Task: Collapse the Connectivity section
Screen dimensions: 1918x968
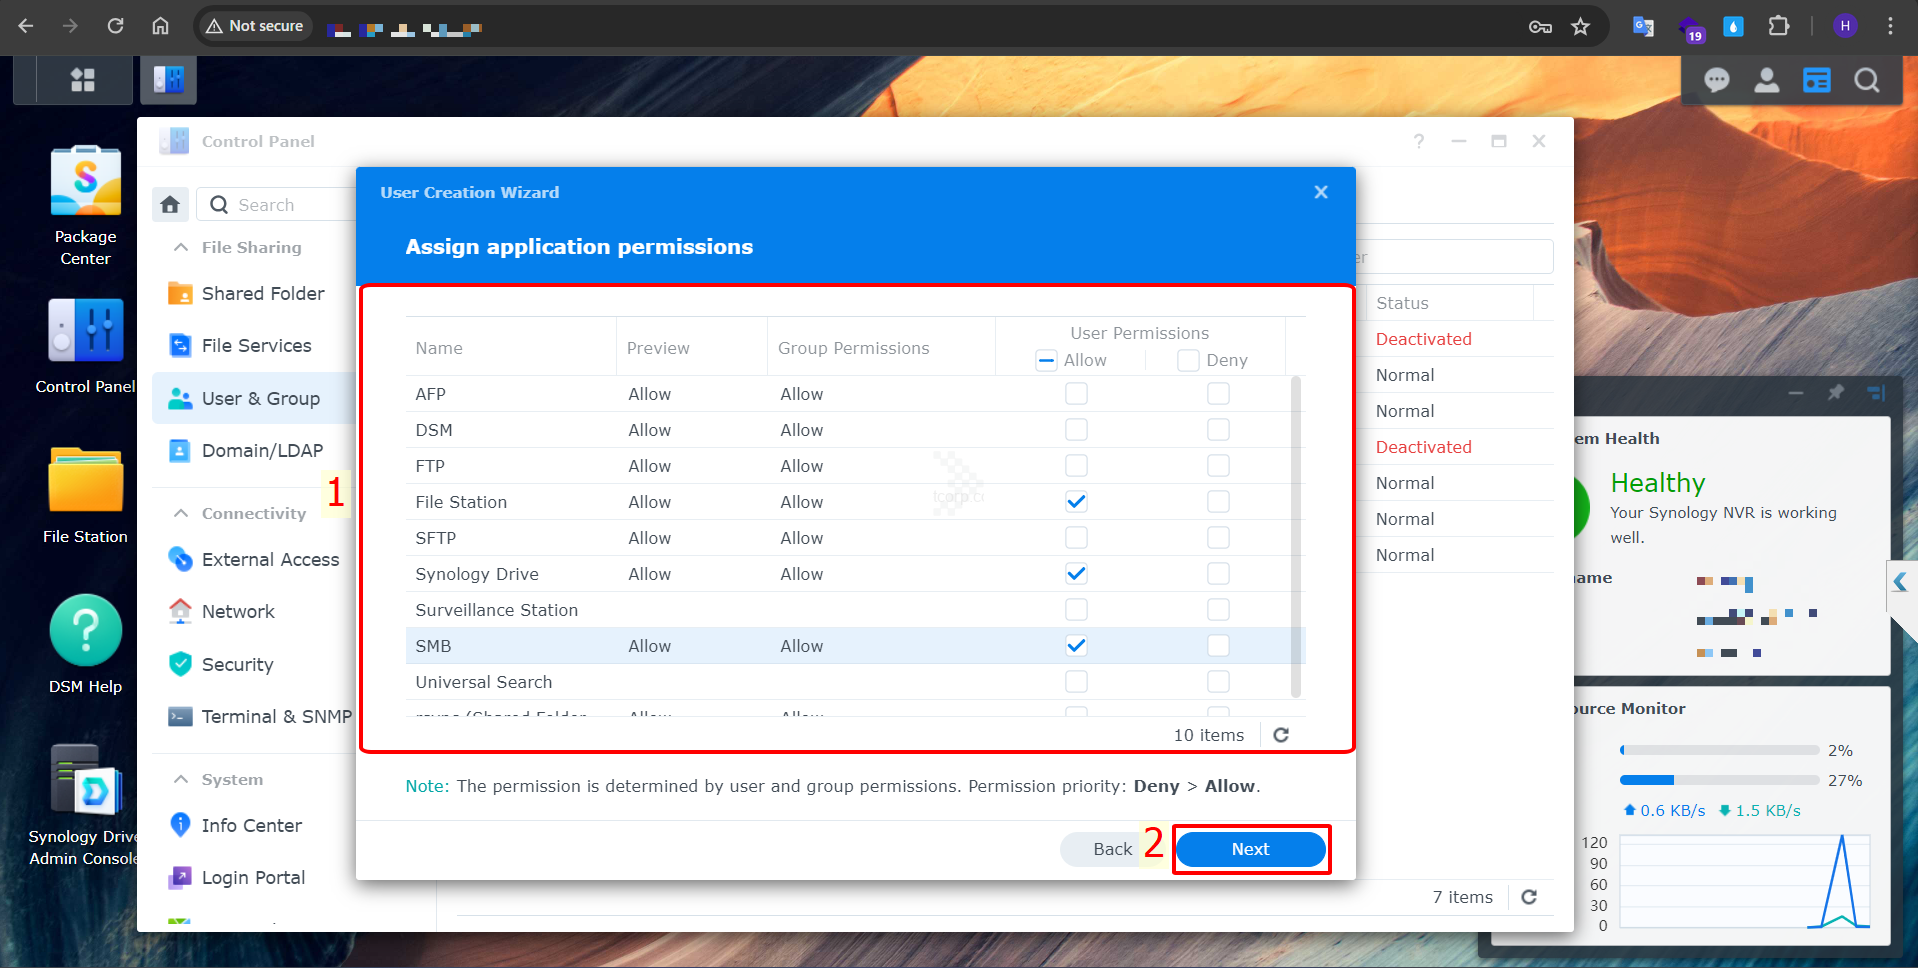Action: coord(181,513)
